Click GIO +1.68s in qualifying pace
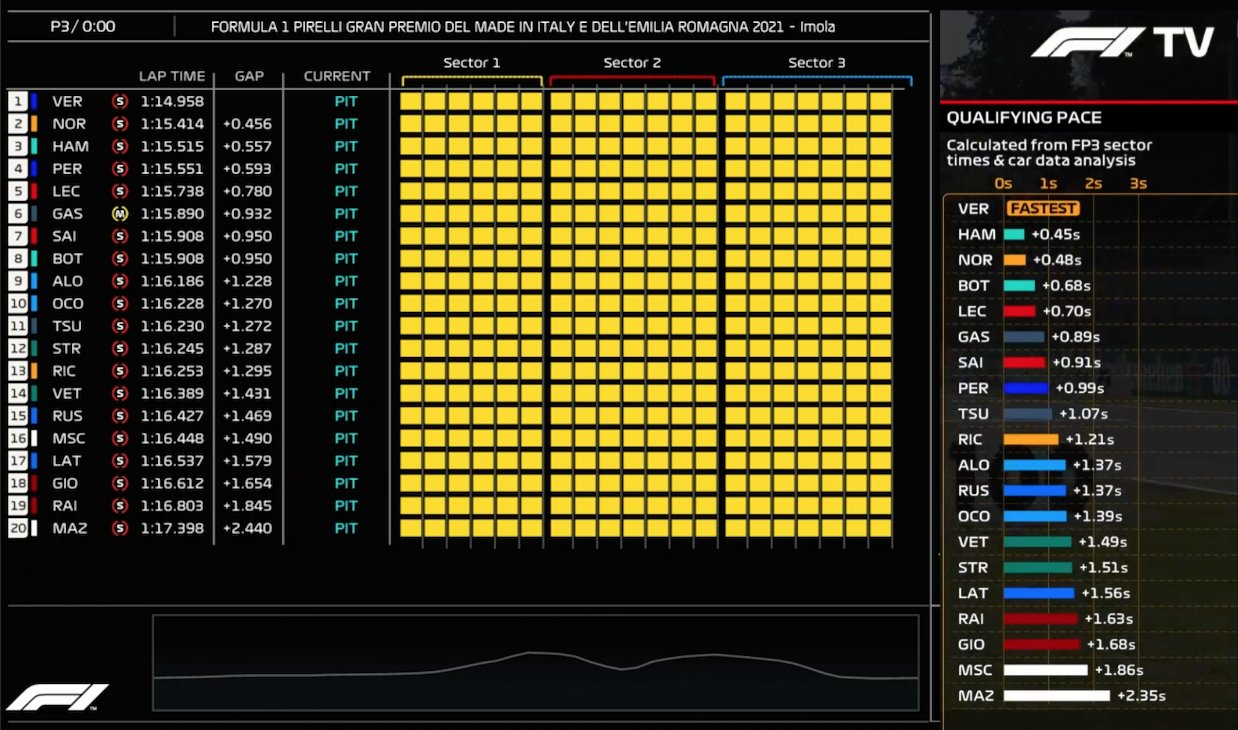This screenshot has height=730, width=1238. coord(1111,645)
